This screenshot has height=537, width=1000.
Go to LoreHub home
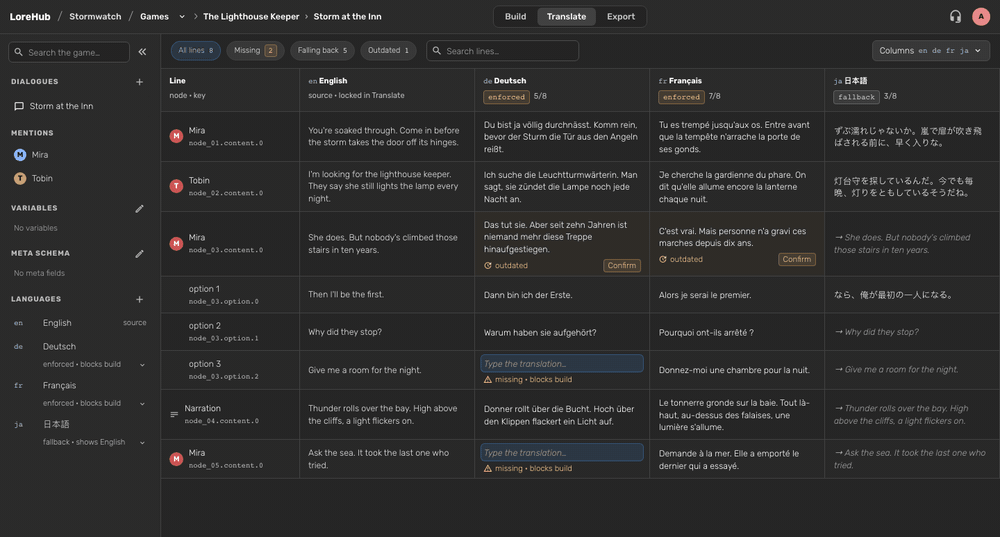pyautogui.click(x=30, y=17)
